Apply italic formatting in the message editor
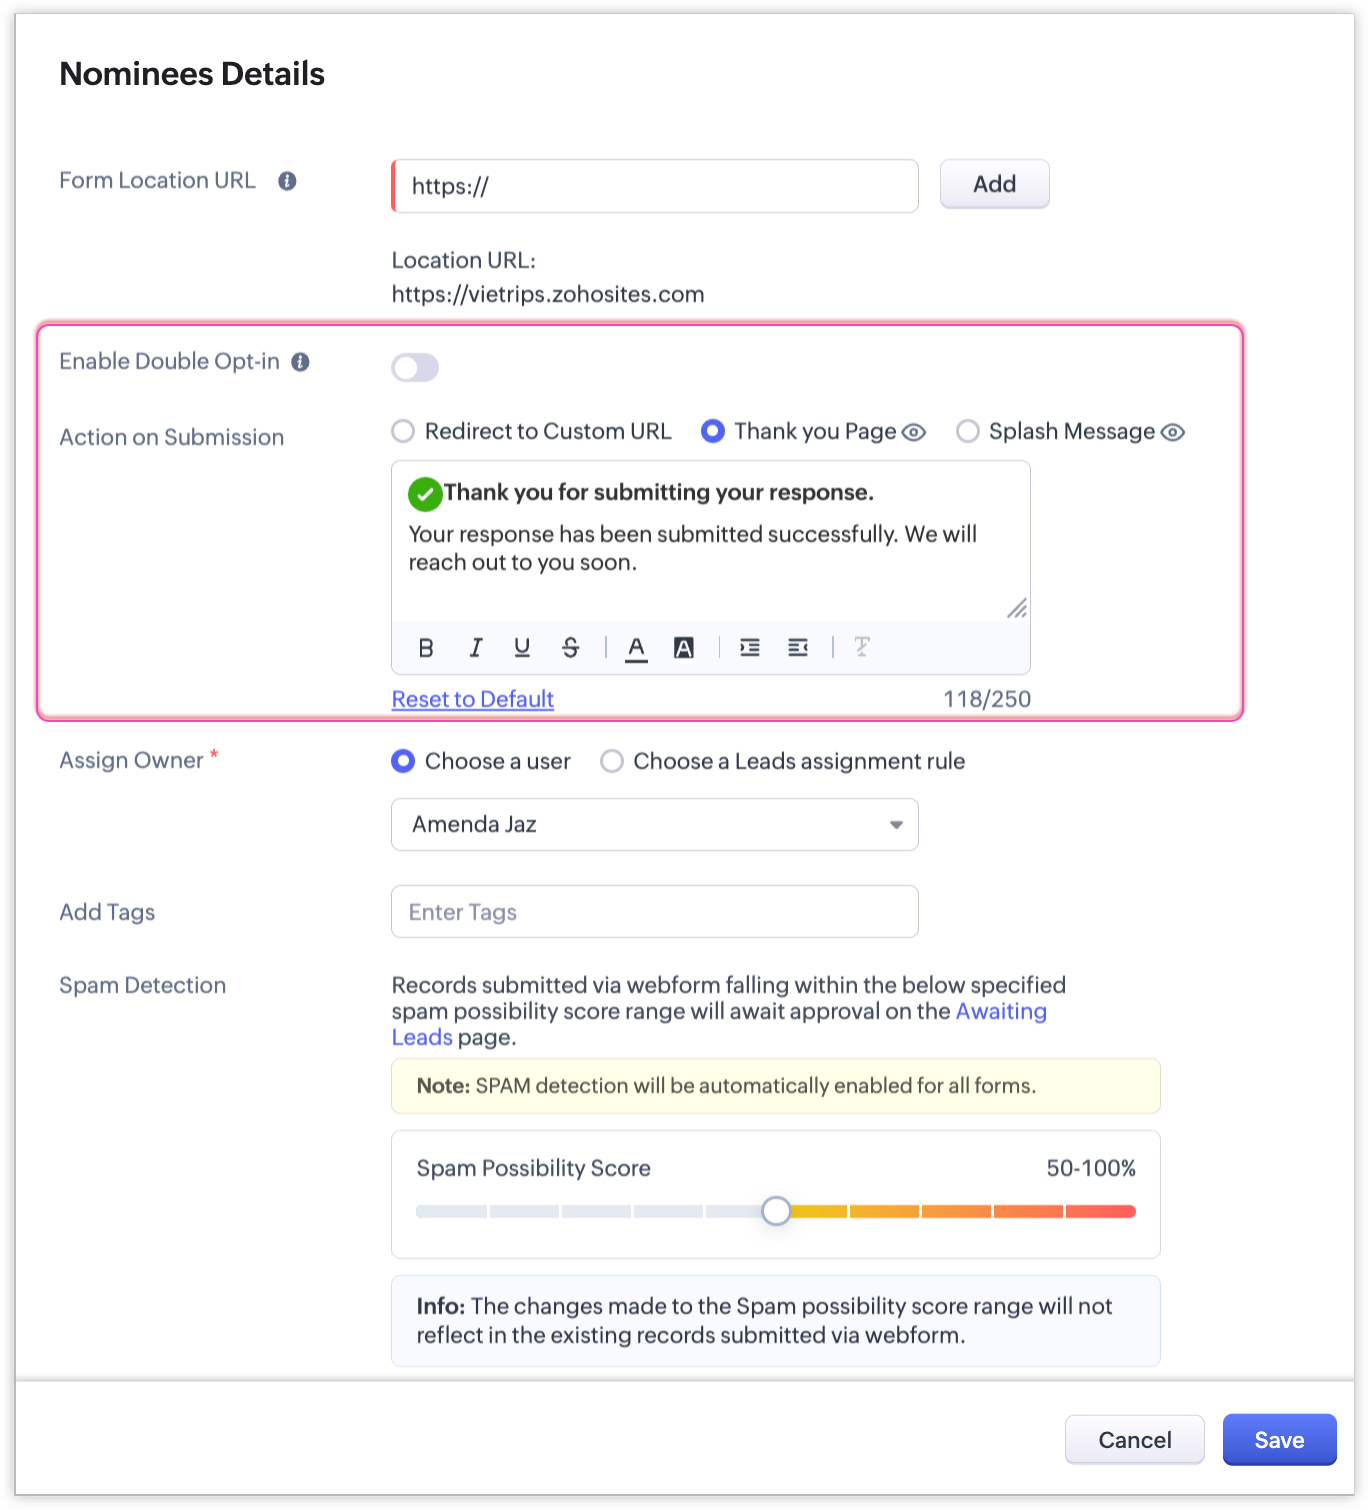1368x1510 pixels. pyautogui.click(x=475, y=648)
